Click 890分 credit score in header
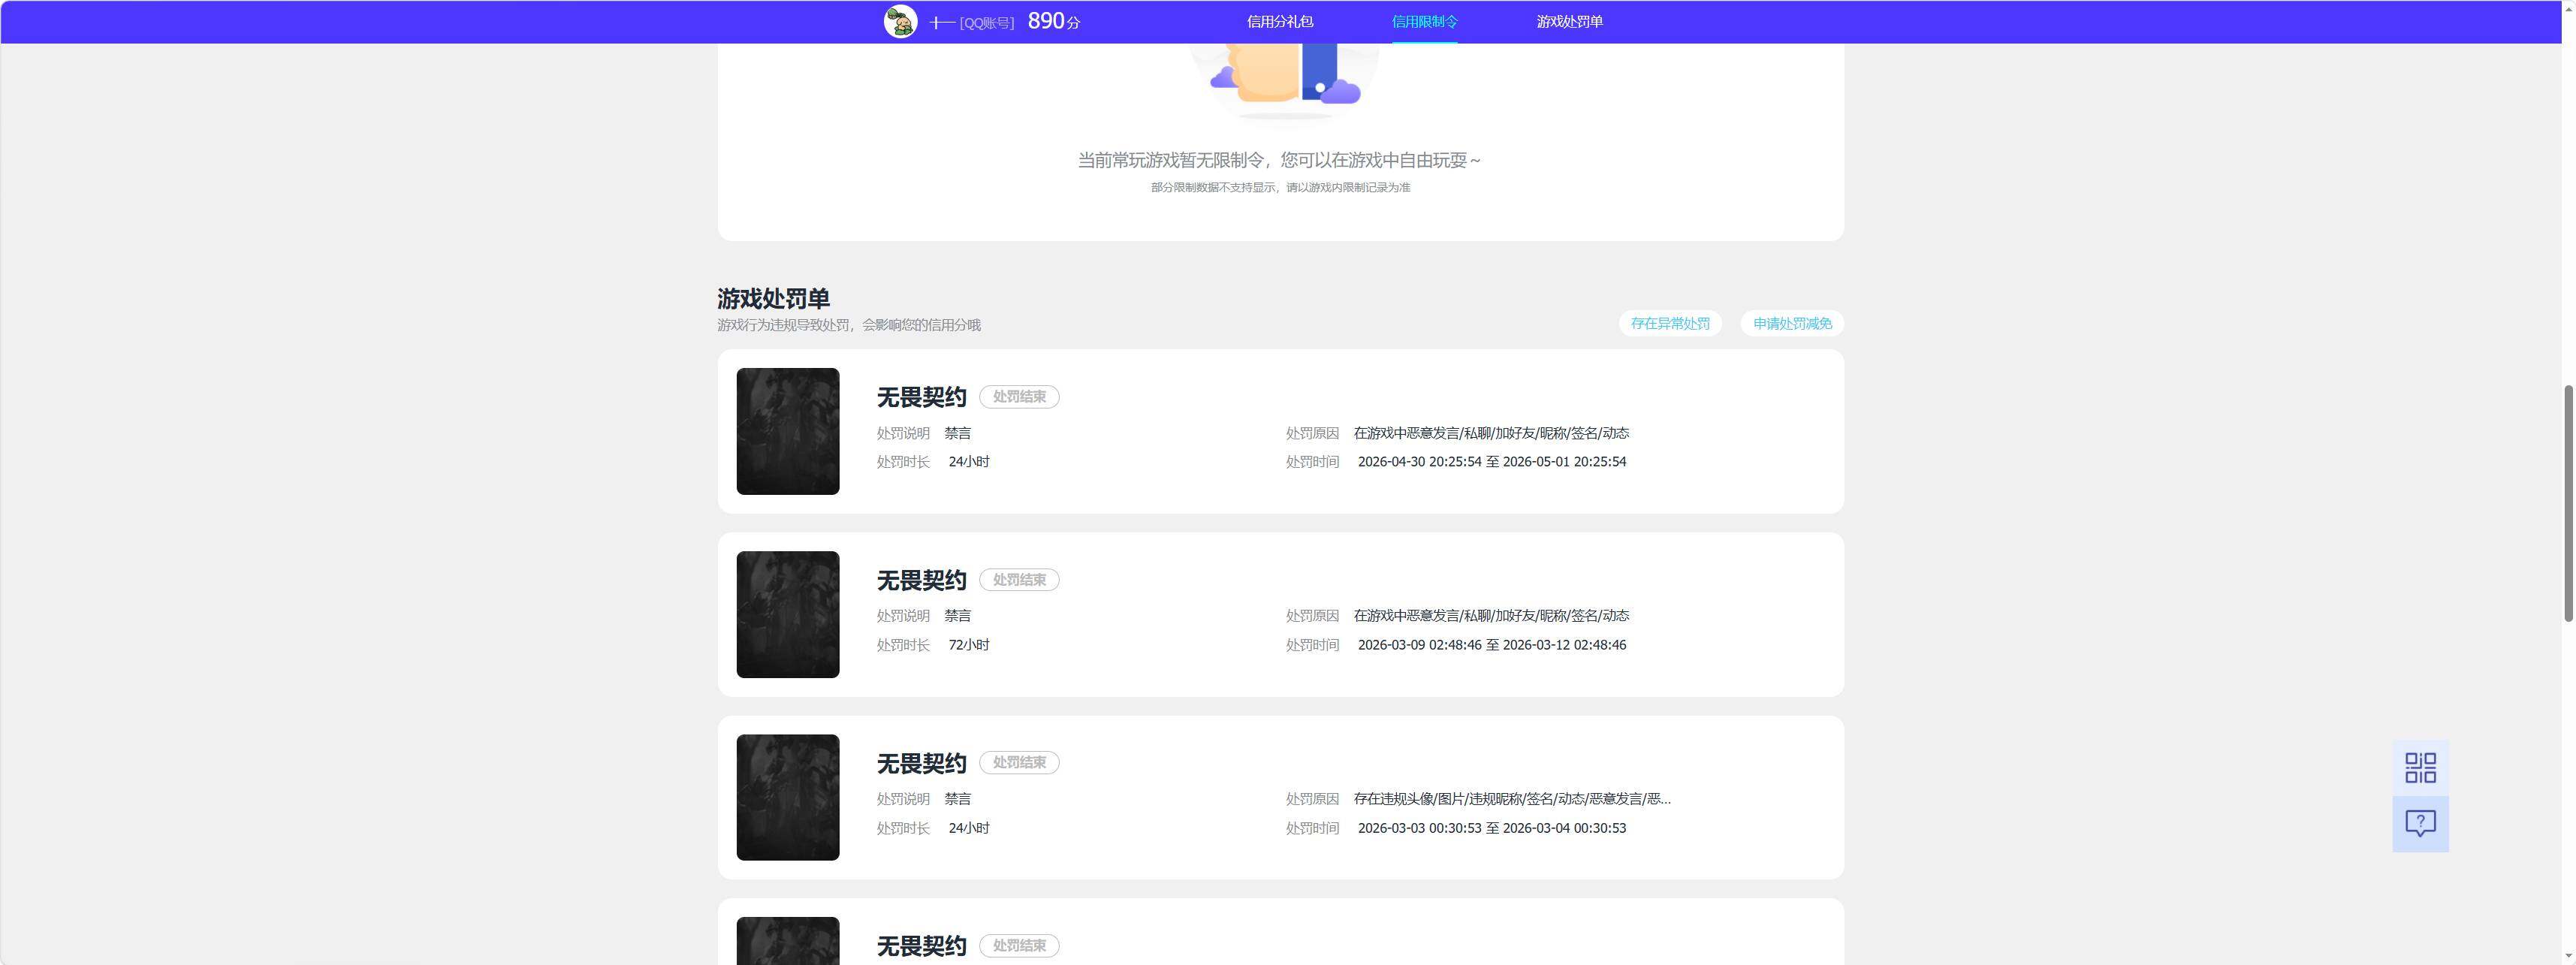2576x965 pixels. pyautogui.click(x=1054, y=21)
